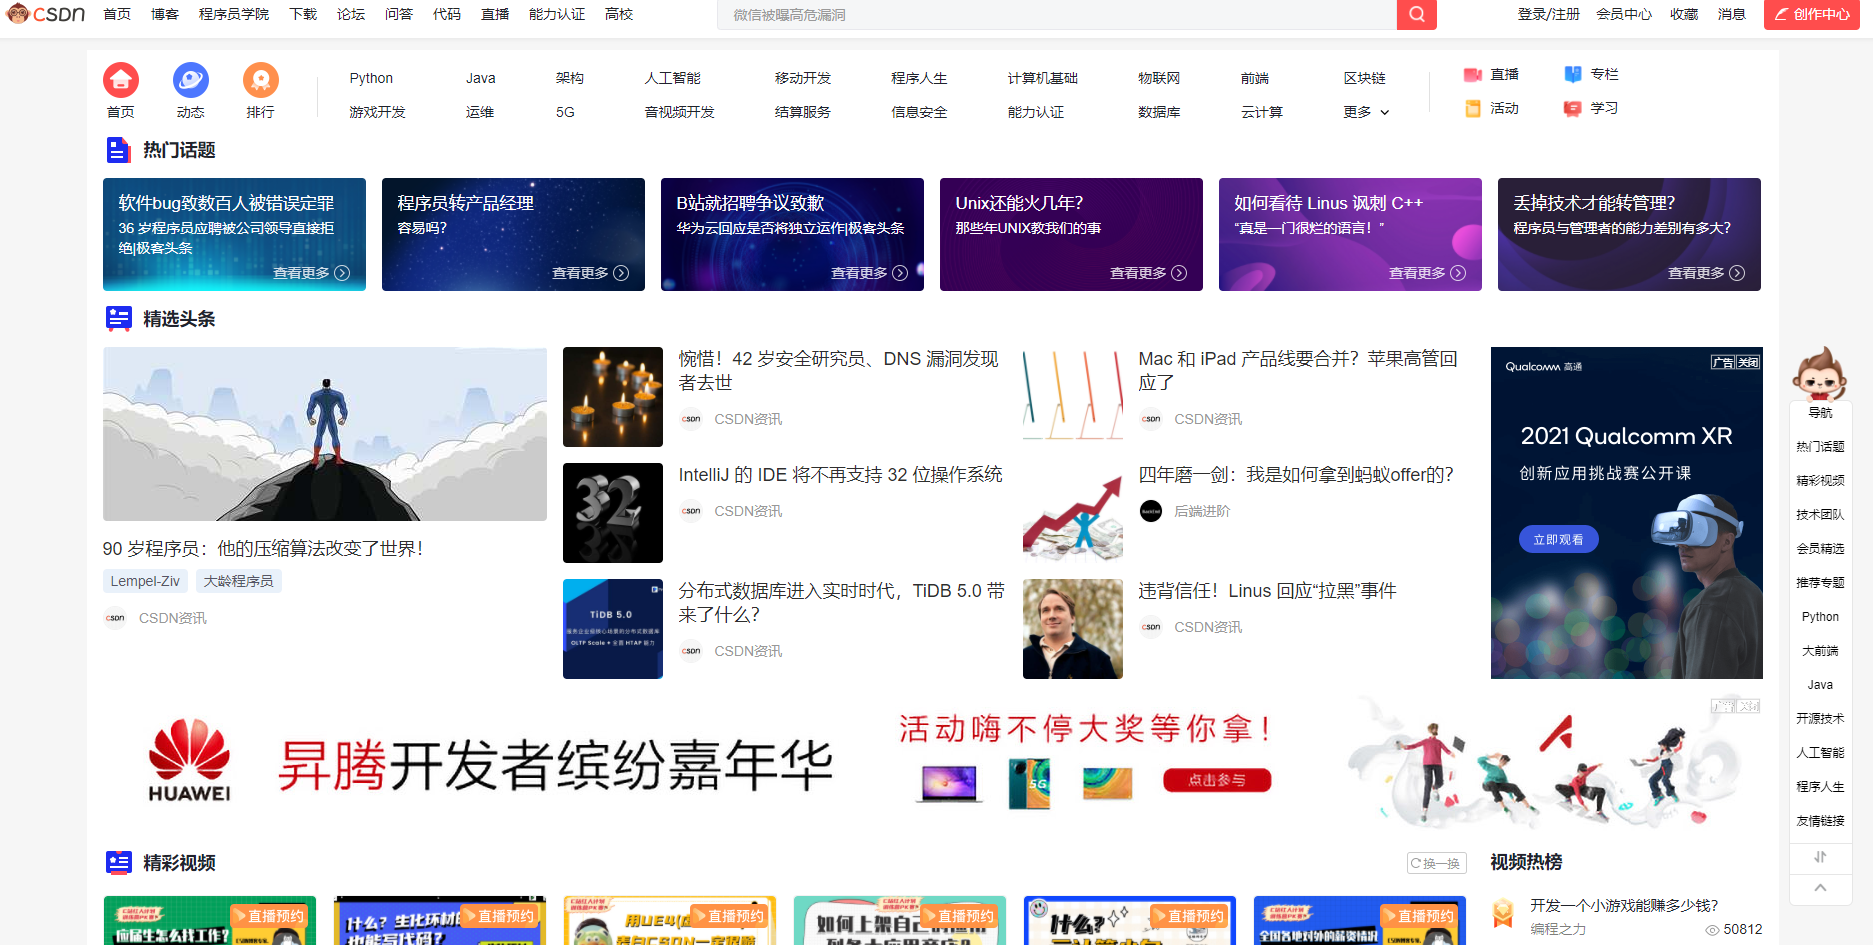The image size is (1873, 945).
Task: Close the Qualcomm ad via 关闭
Action: 1748,362
